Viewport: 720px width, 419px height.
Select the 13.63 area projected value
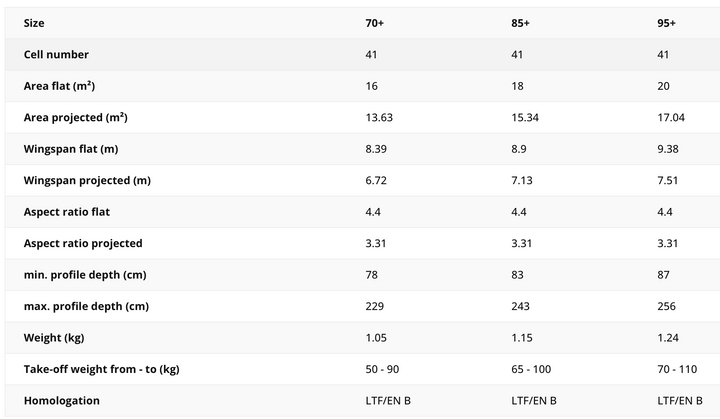[x=379, y=117]
